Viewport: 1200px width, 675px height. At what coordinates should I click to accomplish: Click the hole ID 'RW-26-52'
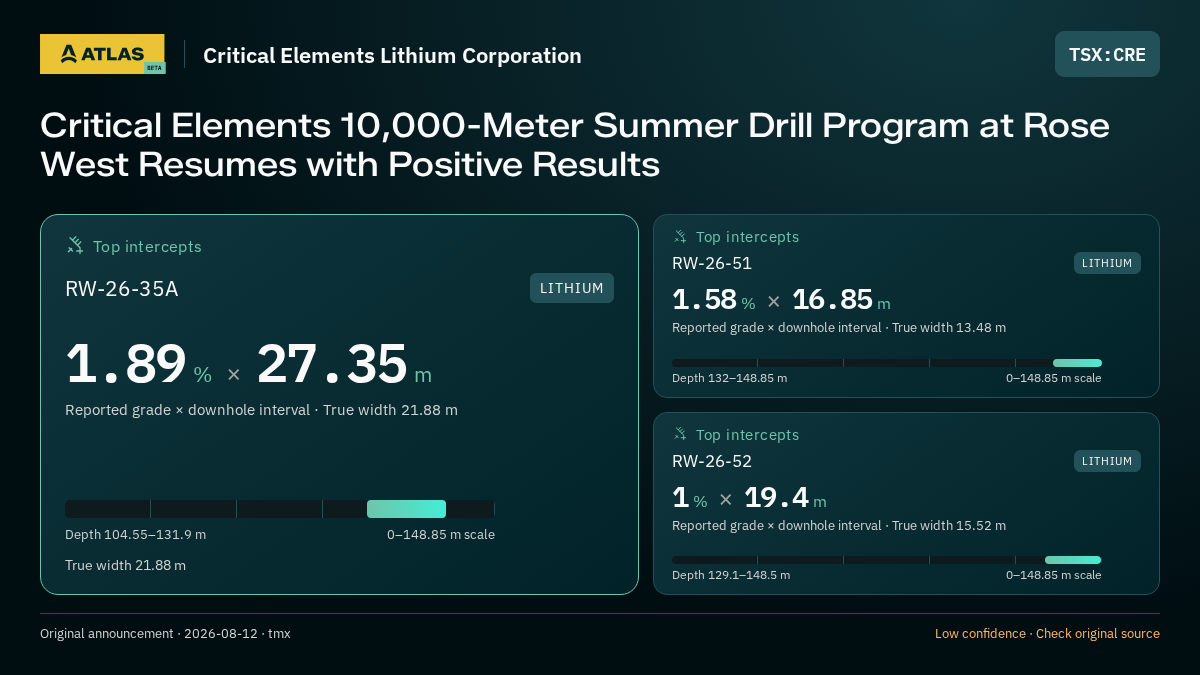coord(712,461)
